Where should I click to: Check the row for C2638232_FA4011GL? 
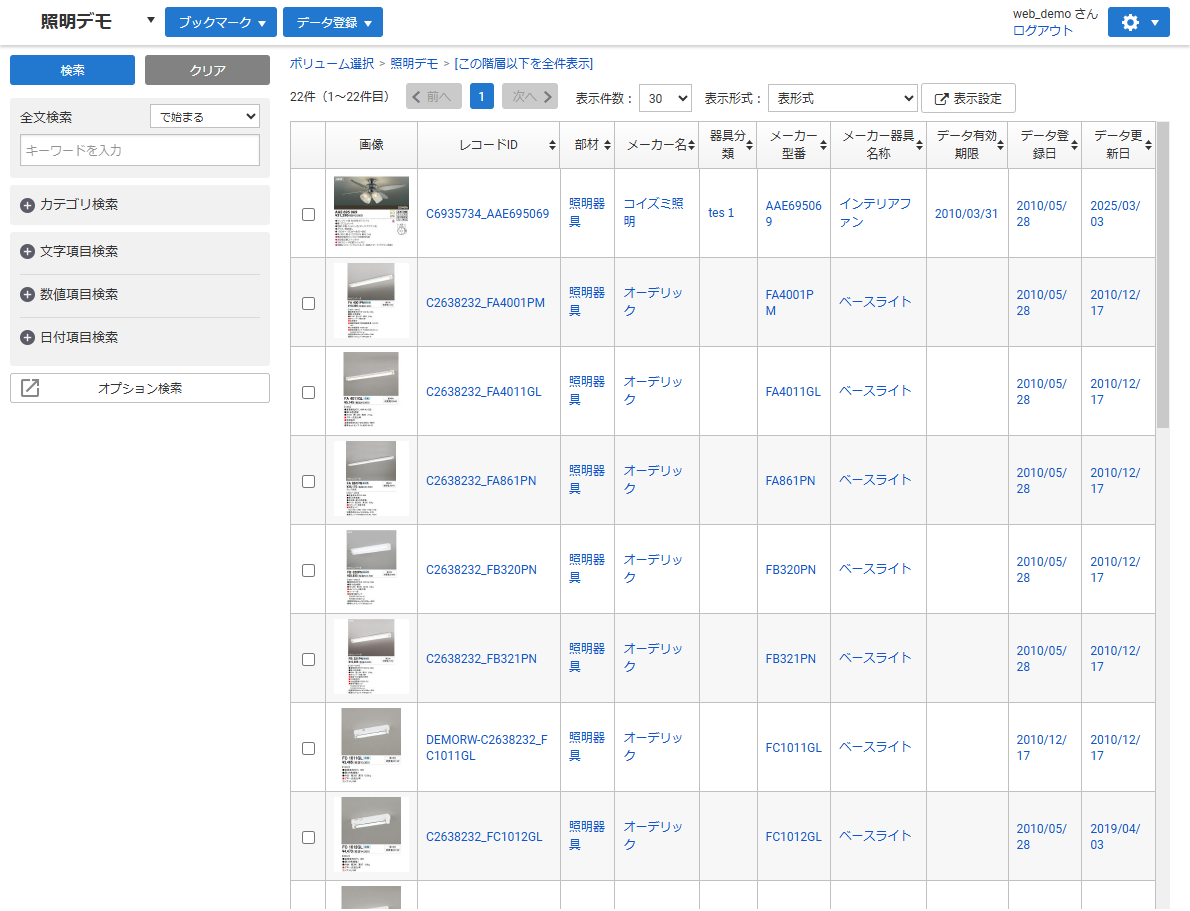click(308, 392)
